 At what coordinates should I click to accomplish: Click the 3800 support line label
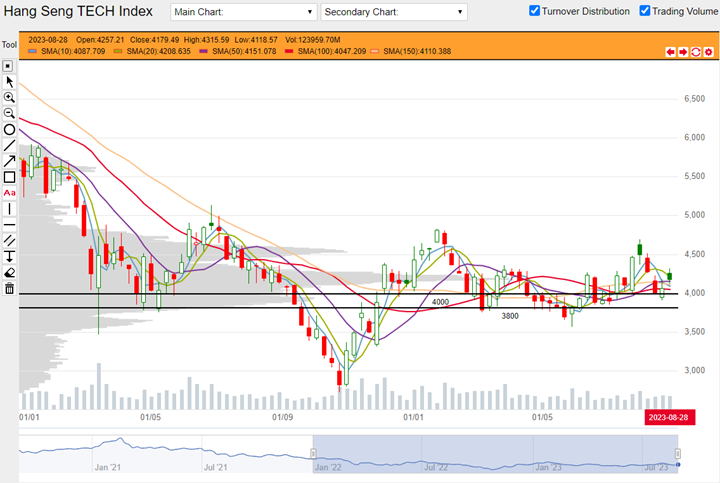pyautogui.click(x=510, y=316)
